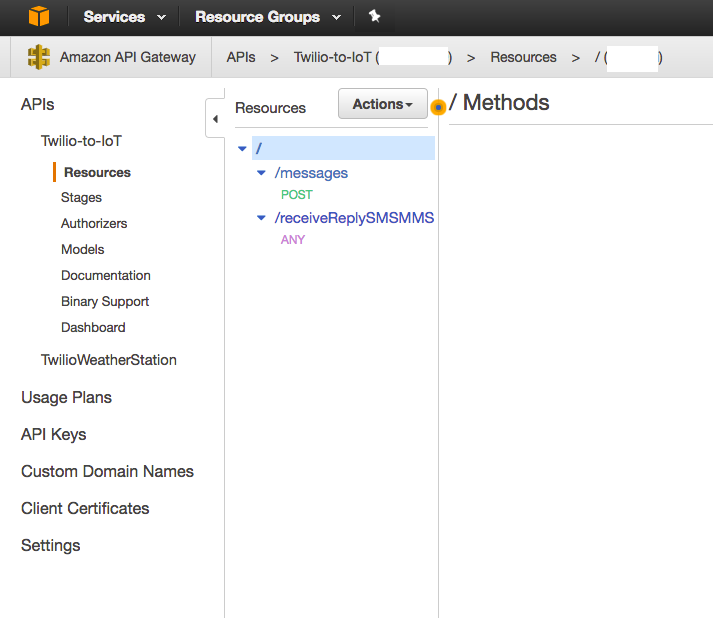The image size is (713, 618).
Task: Open Dashboard in the sidebar
Action: click(93, 327)
